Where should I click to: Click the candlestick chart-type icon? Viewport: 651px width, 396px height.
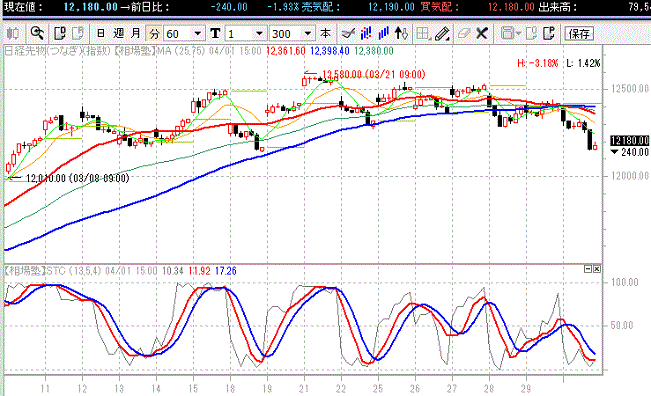click(13, 33)
